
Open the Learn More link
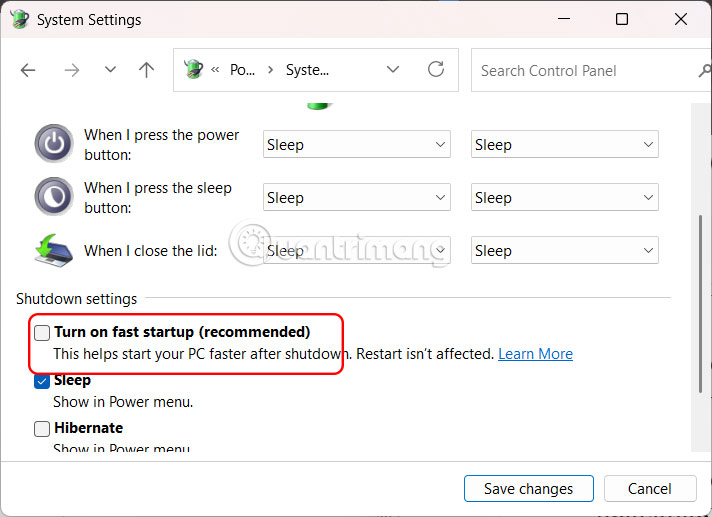click(x=535, y=354)
